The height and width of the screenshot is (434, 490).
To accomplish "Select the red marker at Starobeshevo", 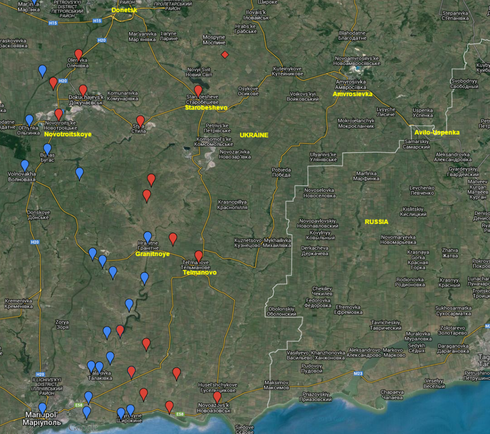I will click(x=198, y=91).
